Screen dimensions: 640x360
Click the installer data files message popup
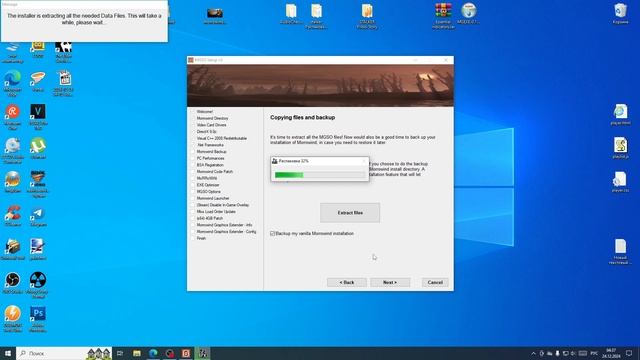[84, 21]
